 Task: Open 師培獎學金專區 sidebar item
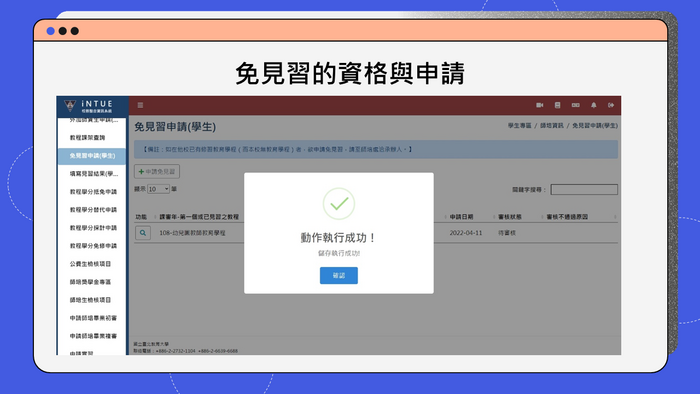pyautogui.click(x=90, y=282)
